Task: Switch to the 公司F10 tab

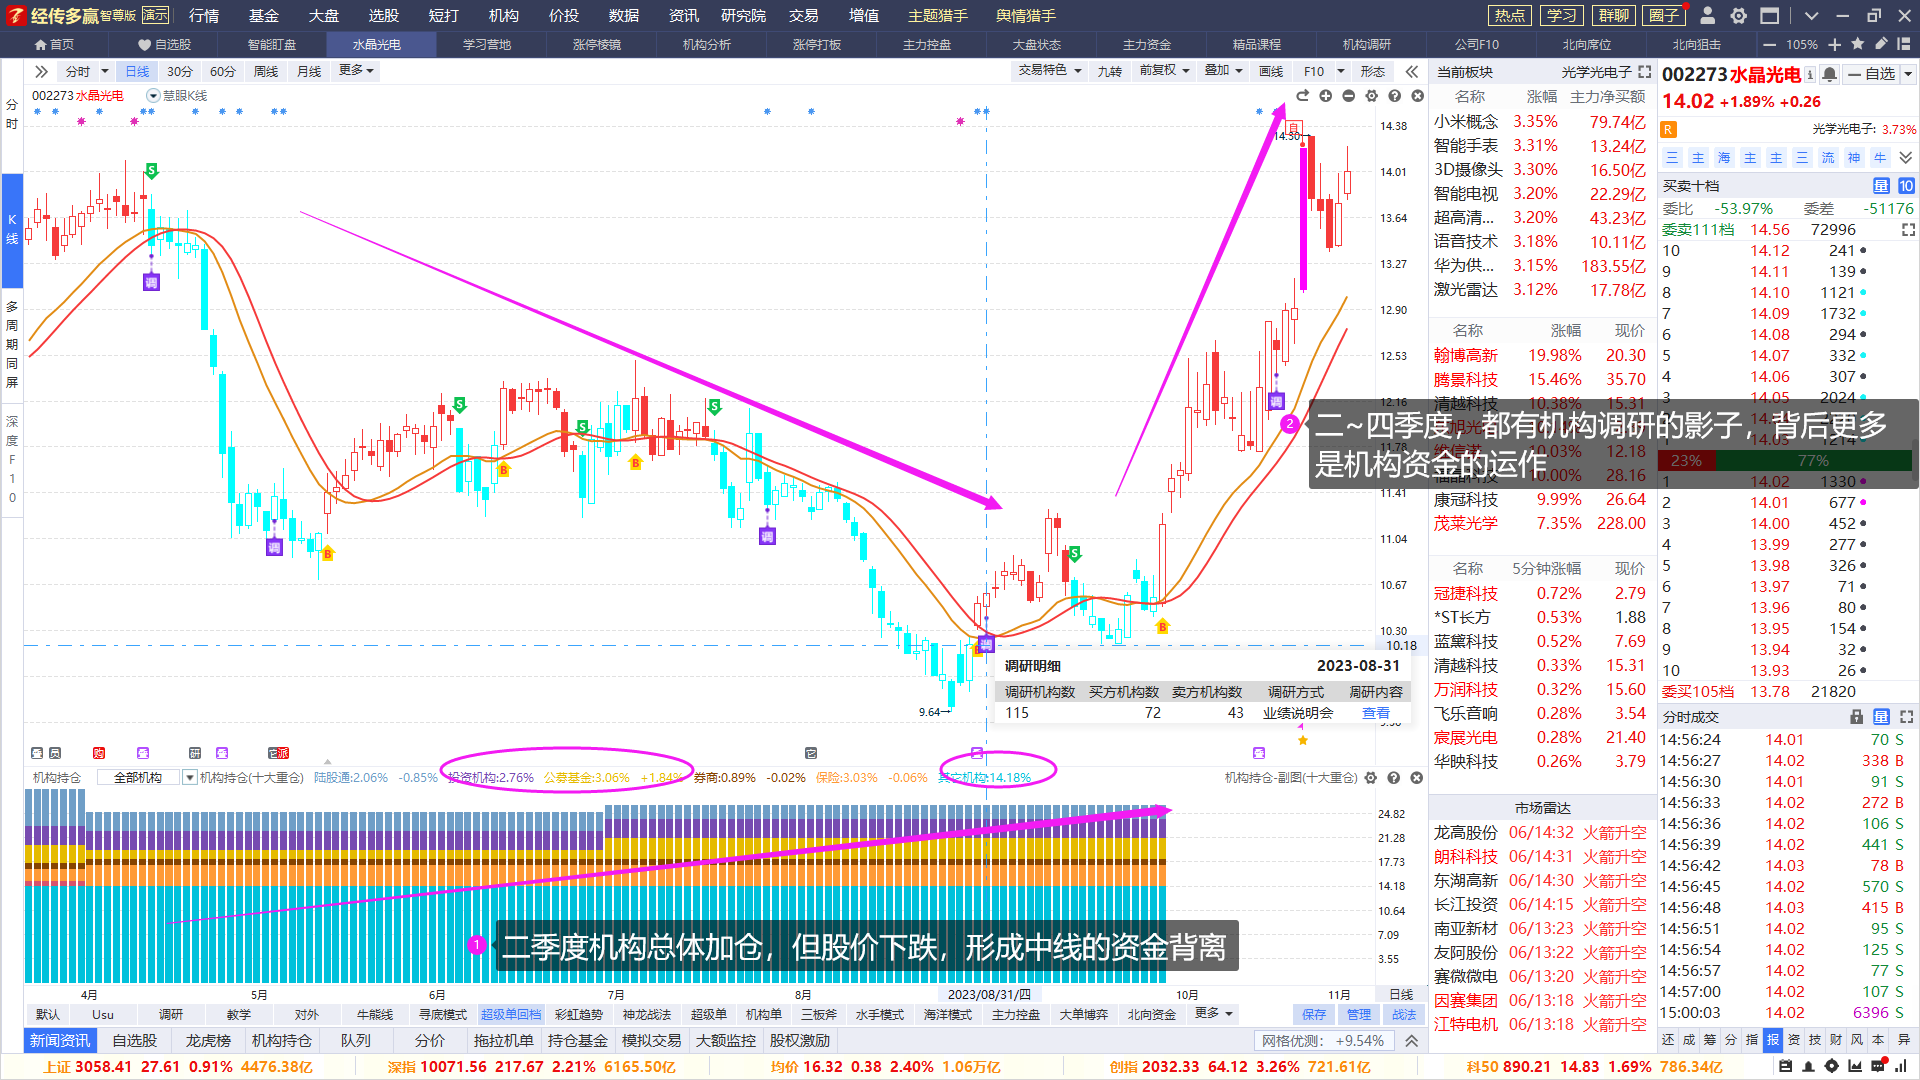Action: pyautogui.click(x=1476, y=45)
